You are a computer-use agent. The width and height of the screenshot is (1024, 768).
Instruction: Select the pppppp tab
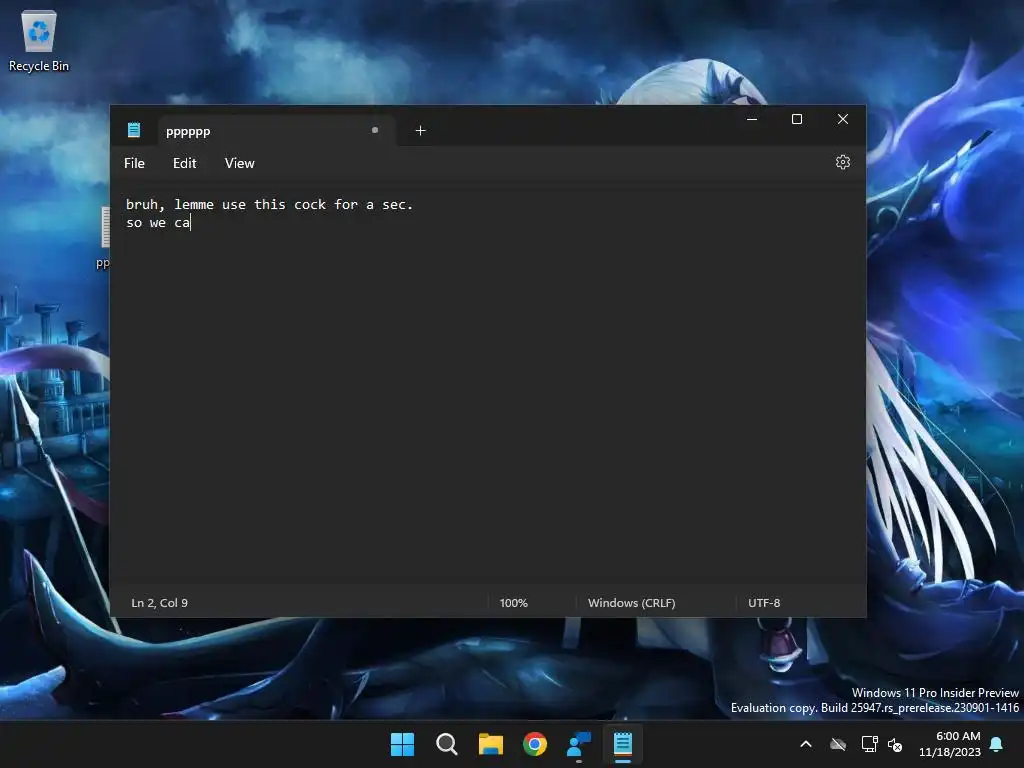pos(276,131)
